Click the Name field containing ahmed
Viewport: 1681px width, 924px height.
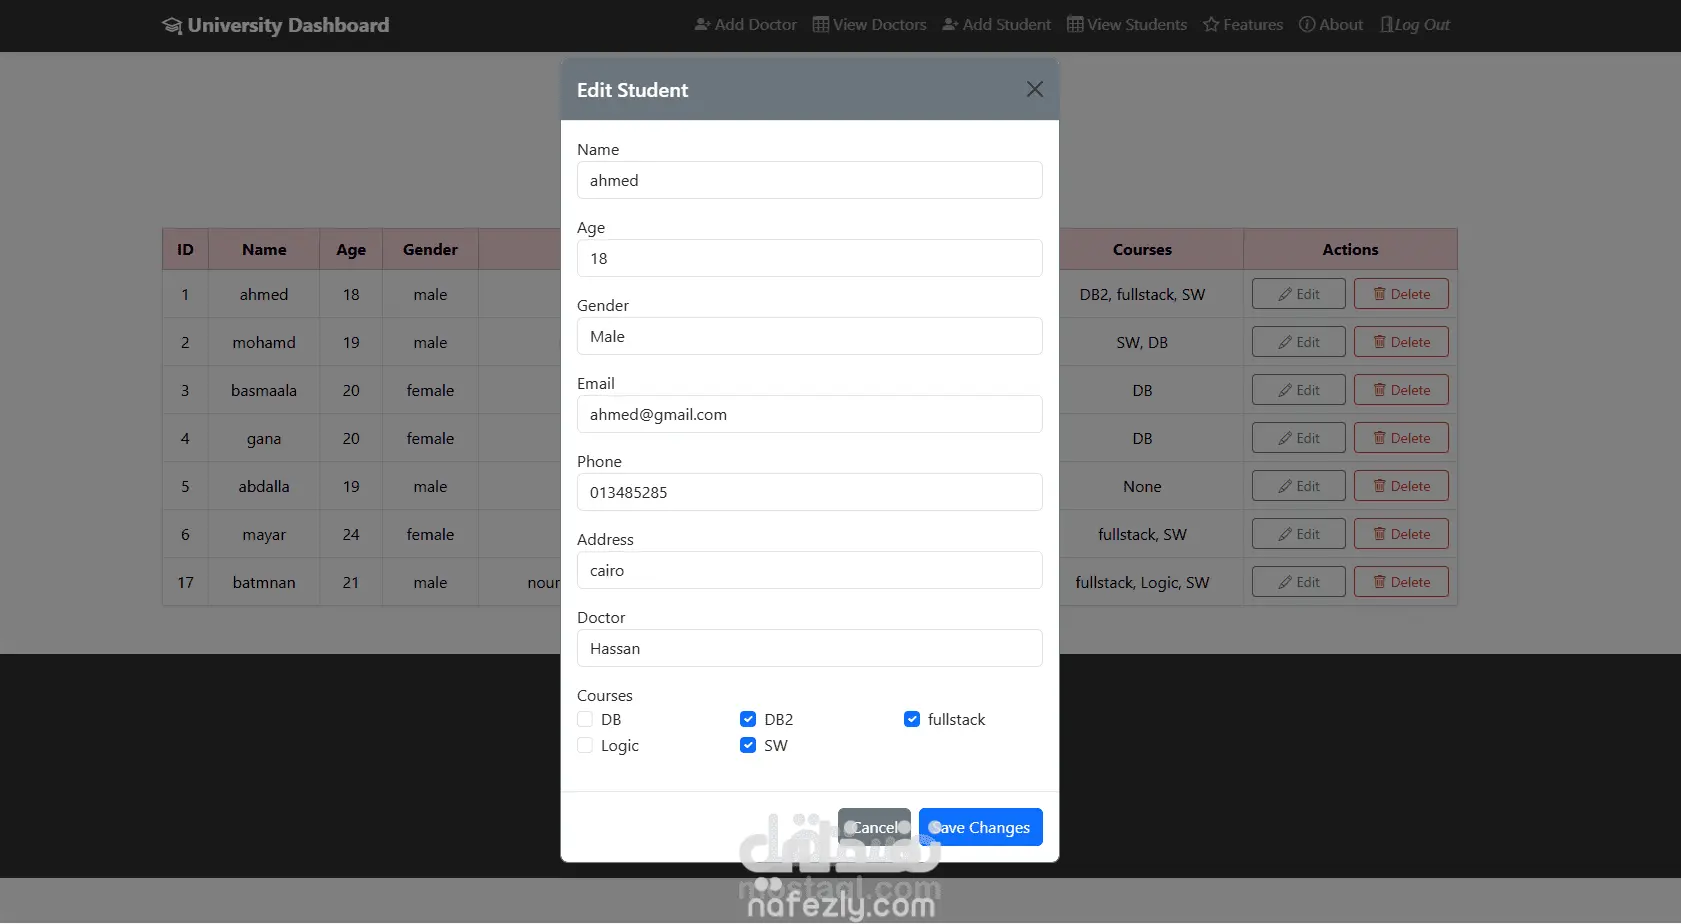click(810, 180)
